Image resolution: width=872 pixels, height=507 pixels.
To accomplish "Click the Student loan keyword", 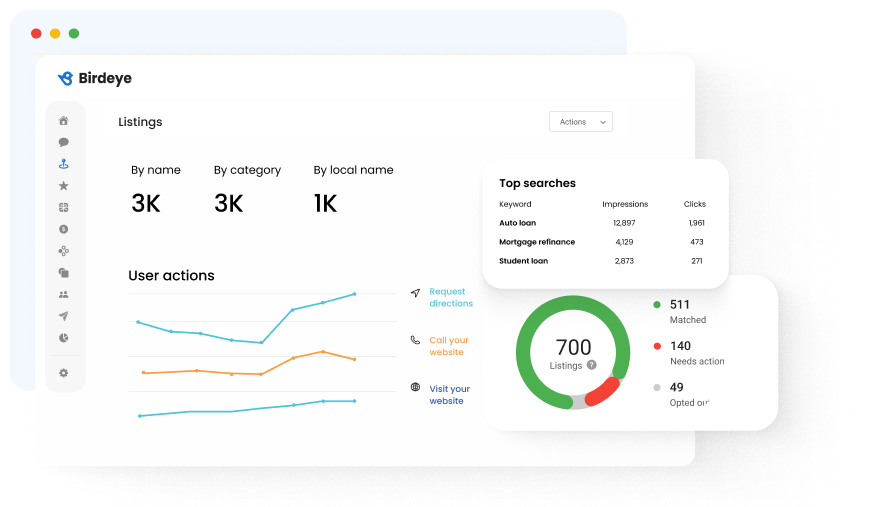I will point(523,261).
